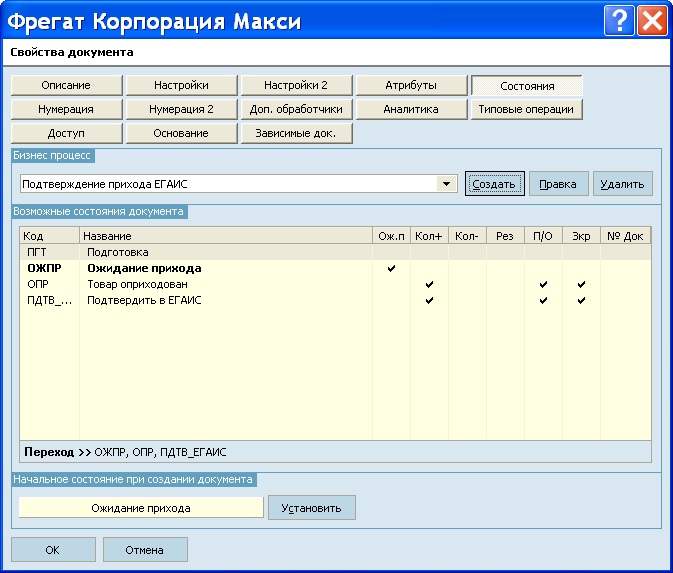This screenshot has width=673, height=573.
Task: Expand the business process dropdown arrow
Action: tap(446, 184)
